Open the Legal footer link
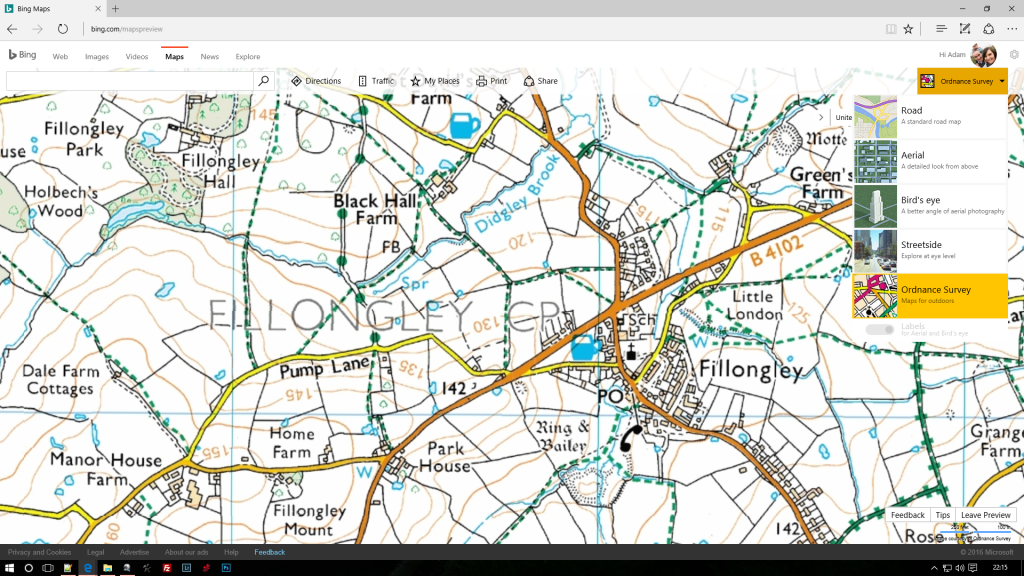The height and width of the screenshot is (576, 1024). pyautogui.click(x=95, y=552)
